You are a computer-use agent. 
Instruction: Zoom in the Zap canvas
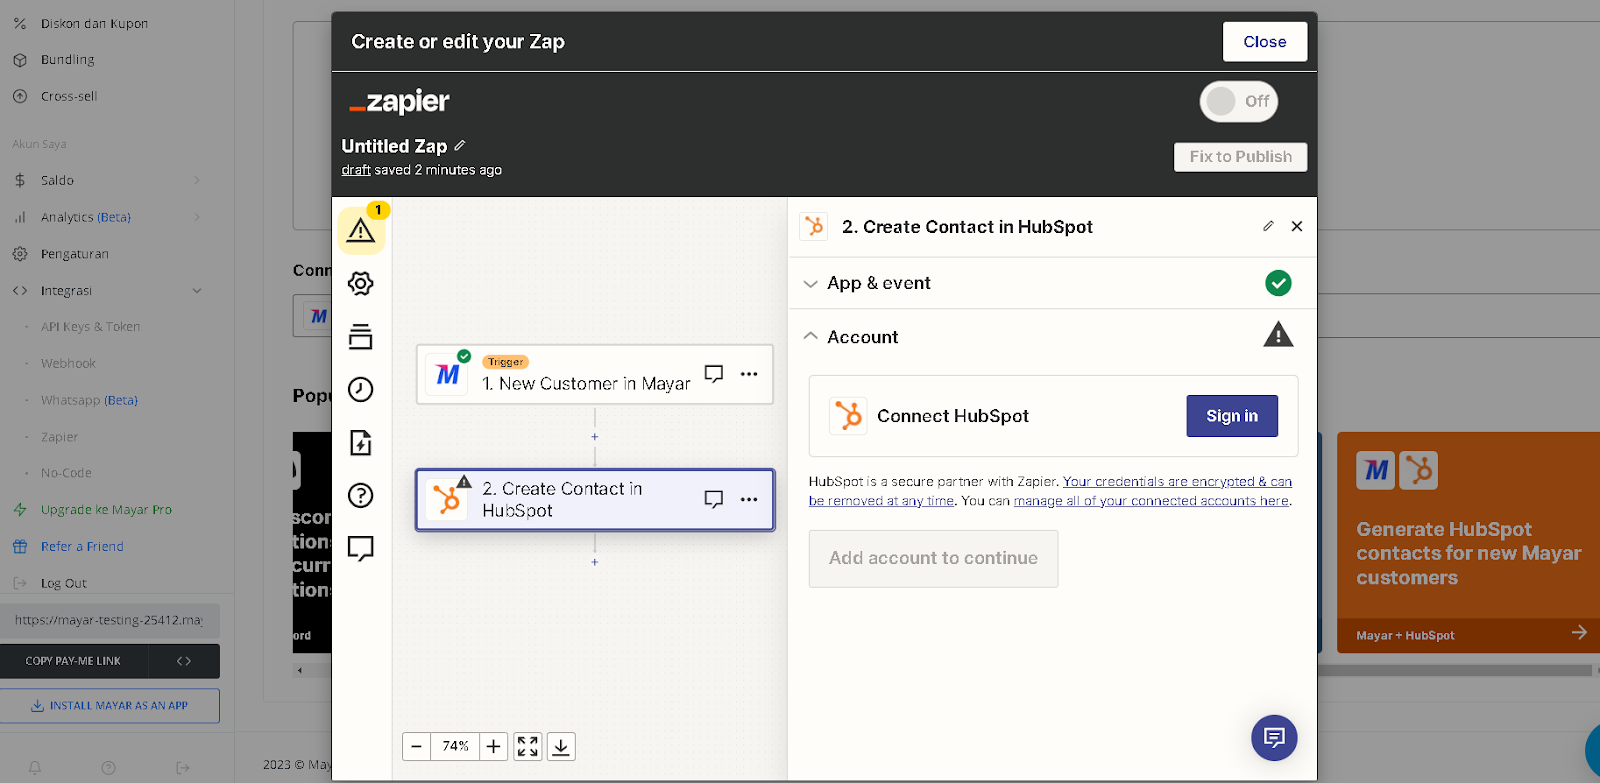tap(494, 747)
